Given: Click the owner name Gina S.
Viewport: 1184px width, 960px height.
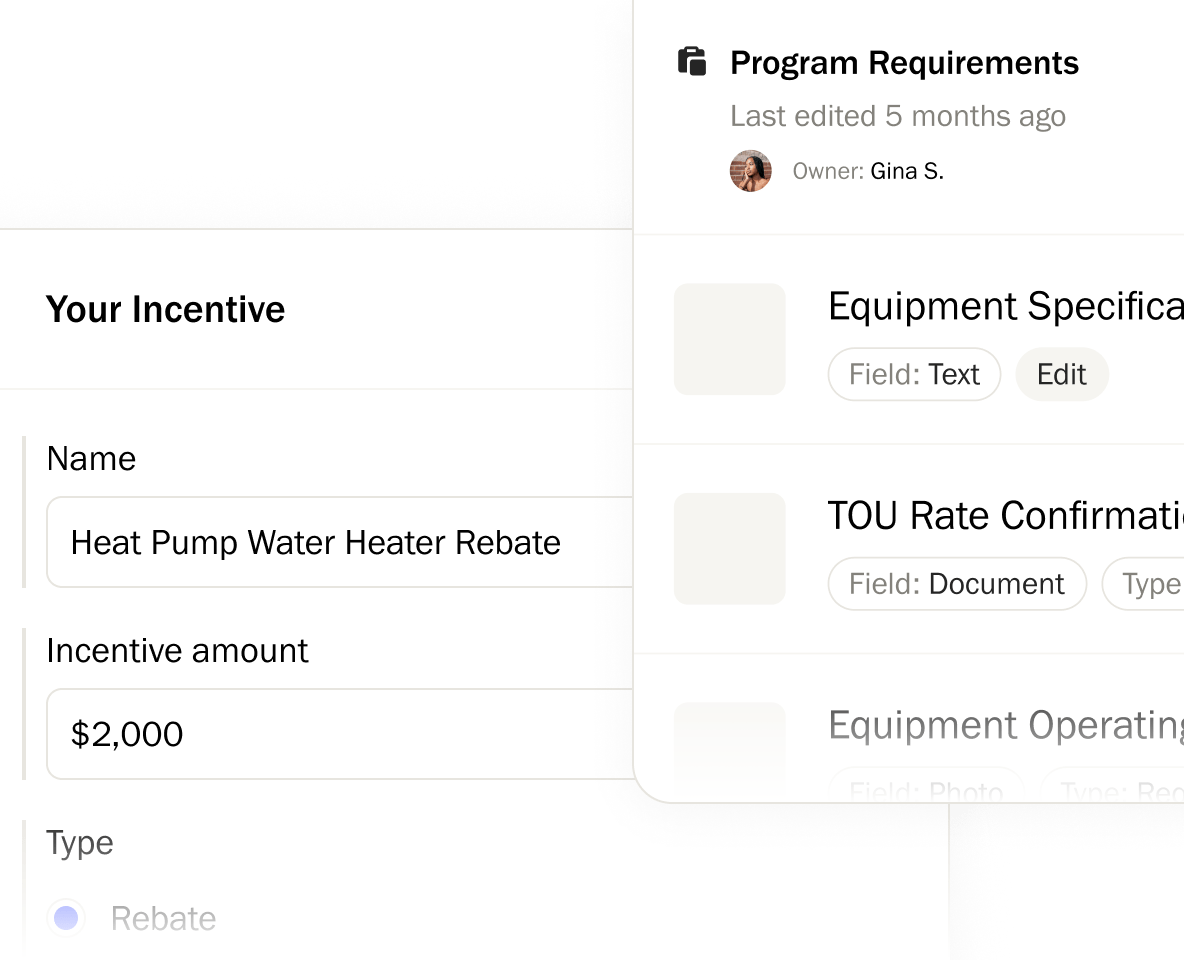Looking at the screenshot, I should (906, 171).
